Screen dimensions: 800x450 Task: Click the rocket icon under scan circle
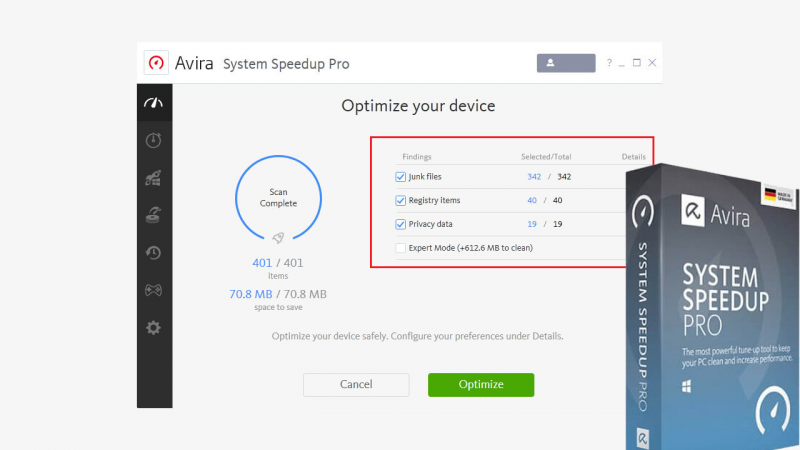tap(278, 238)
